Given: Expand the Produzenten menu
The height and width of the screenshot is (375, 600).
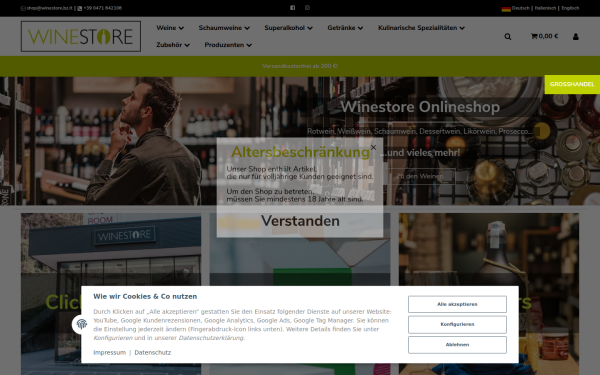Looking at the screenshot, I should [228, 45].
